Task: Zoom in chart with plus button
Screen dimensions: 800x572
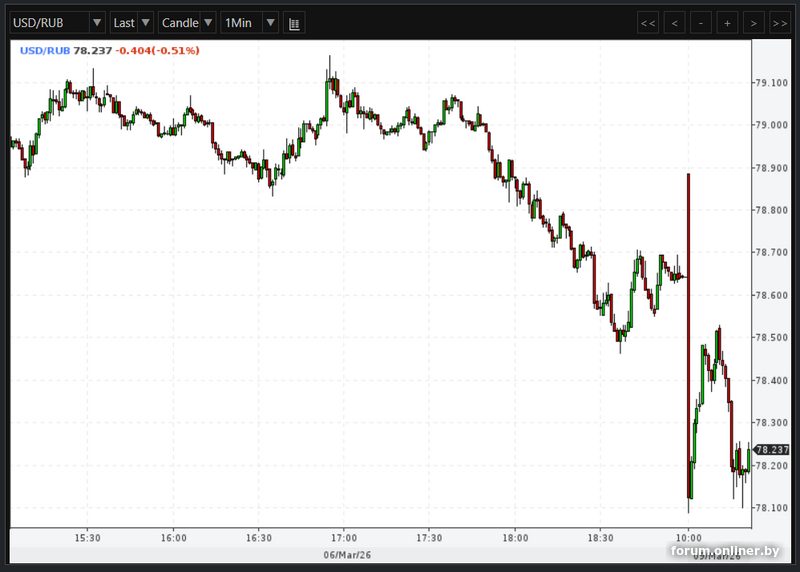Action: 727,23
